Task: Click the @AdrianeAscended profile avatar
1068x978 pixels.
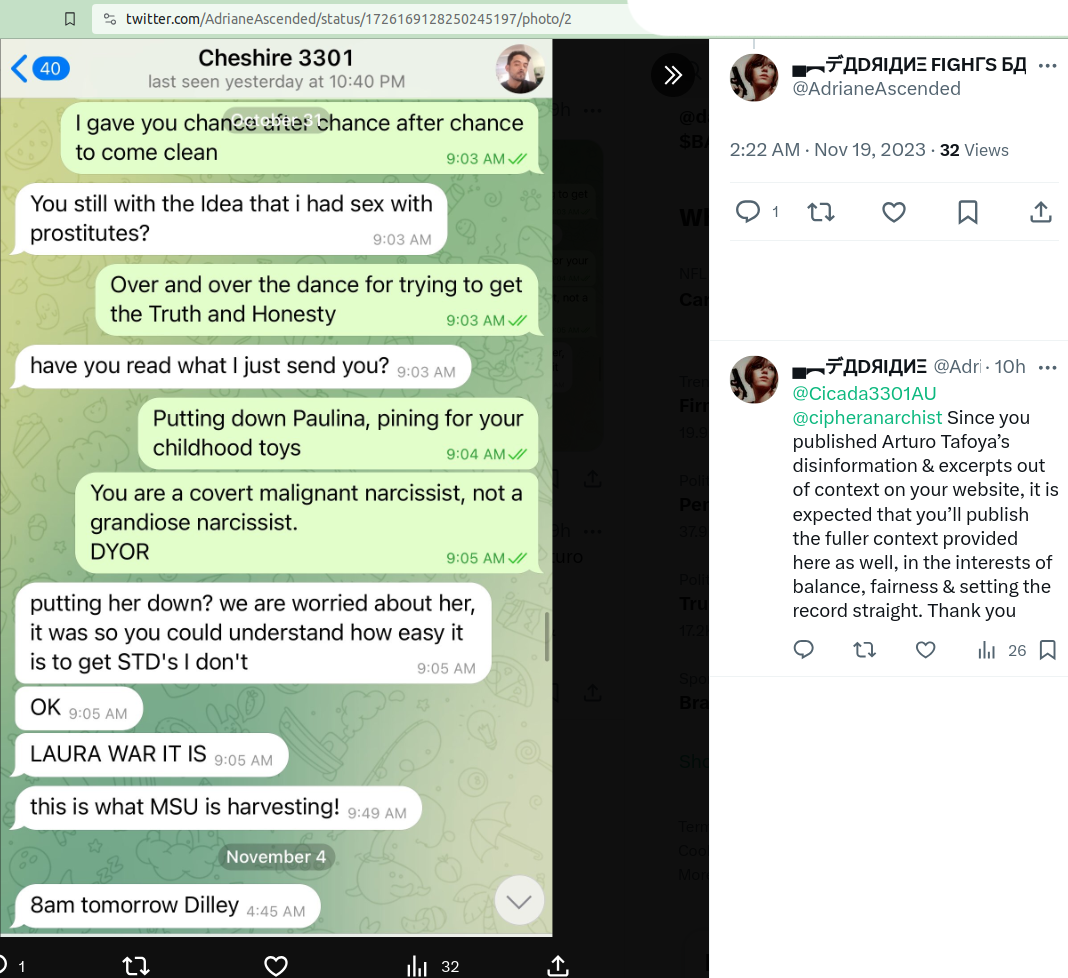Action: click(754, 78)
